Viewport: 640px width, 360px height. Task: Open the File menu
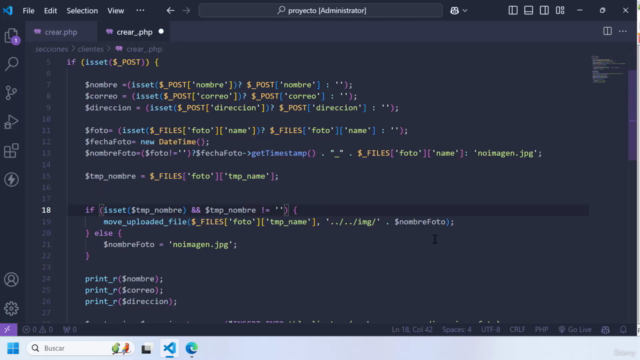[28, 11]
